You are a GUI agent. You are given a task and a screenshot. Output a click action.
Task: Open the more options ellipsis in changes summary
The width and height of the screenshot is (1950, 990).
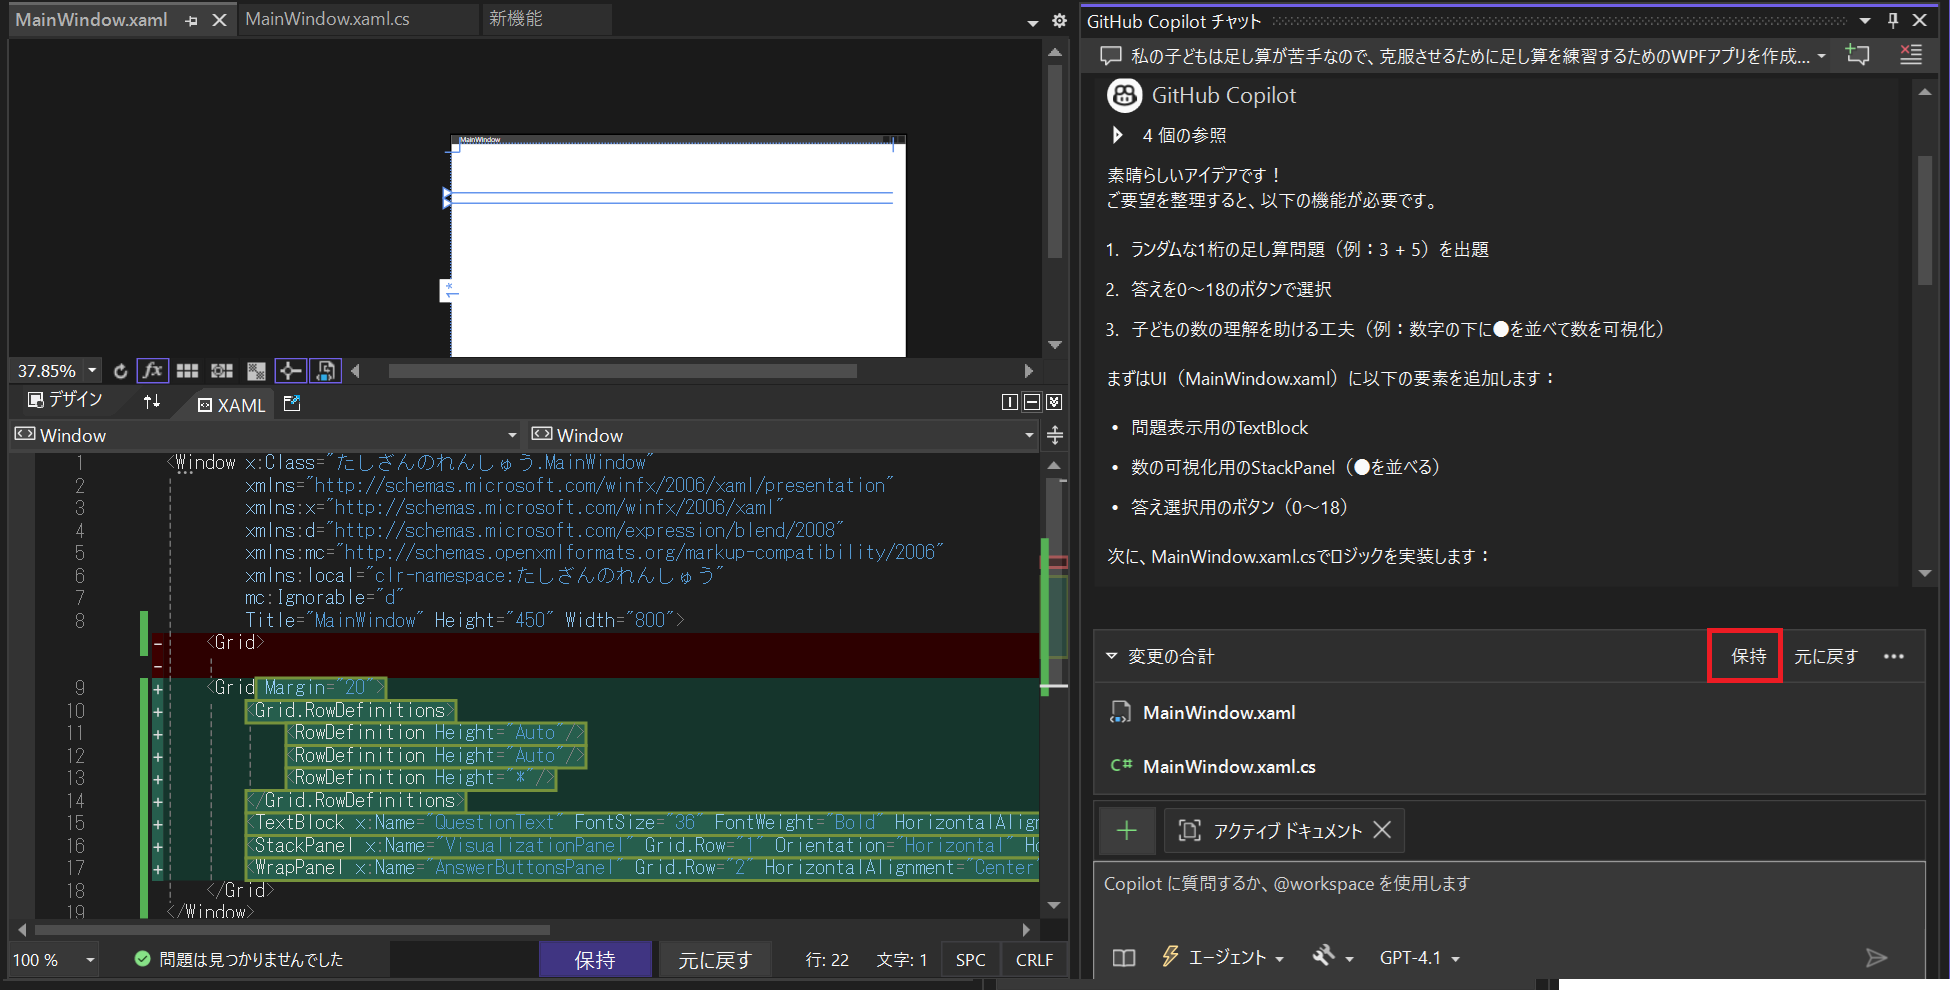(x=1894, y=656)
